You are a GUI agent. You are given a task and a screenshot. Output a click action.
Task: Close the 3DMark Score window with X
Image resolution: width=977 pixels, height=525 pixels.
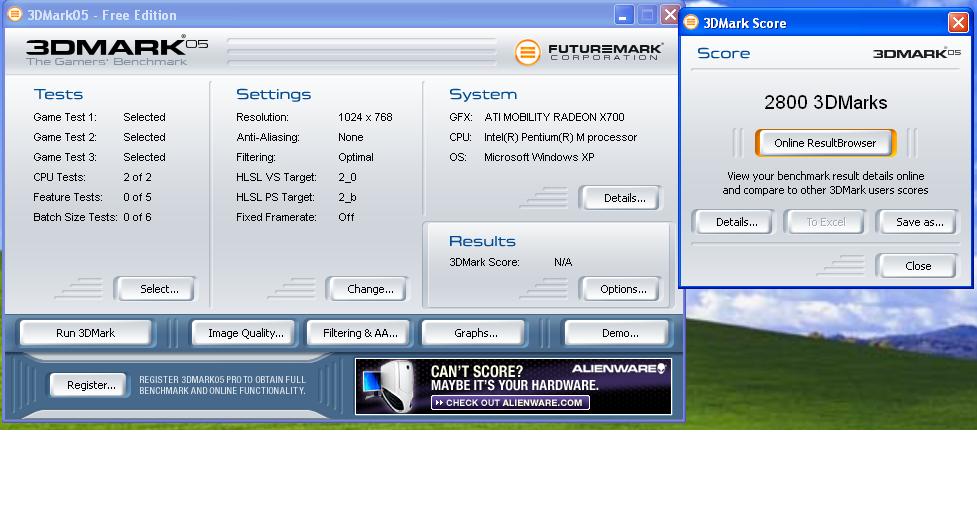tap(958, 23)
